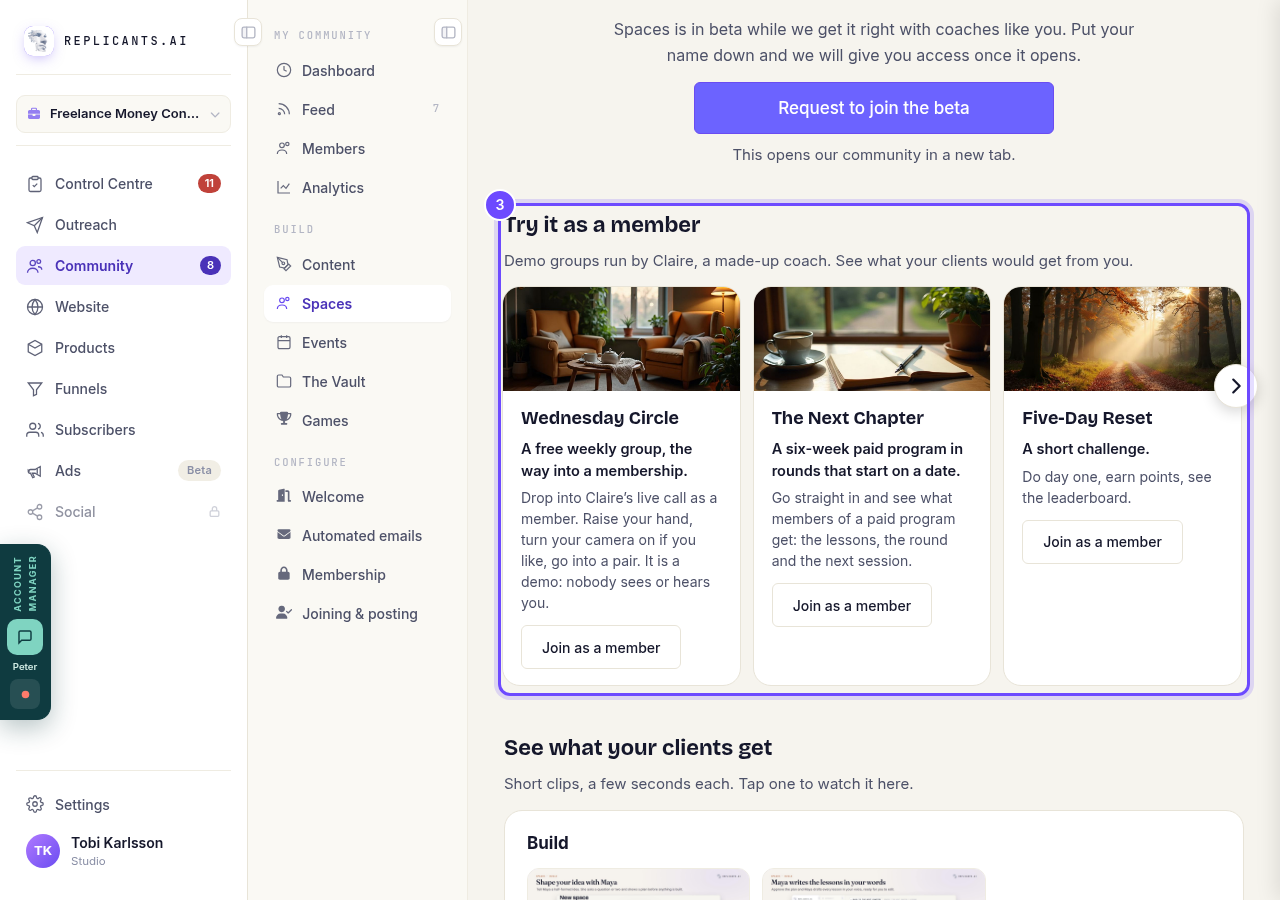Viewport: 1280px width, 900px height.
Task: Open Wednesday Circle armchair image
Action: [x=622, y=339]
